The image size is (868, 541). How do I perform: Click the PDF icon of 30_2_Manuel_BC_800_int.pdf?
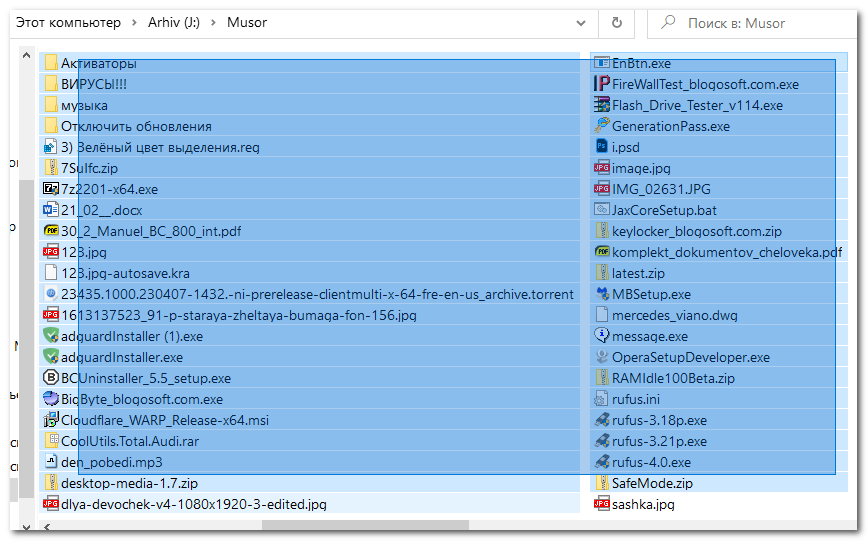coord(51,231)
